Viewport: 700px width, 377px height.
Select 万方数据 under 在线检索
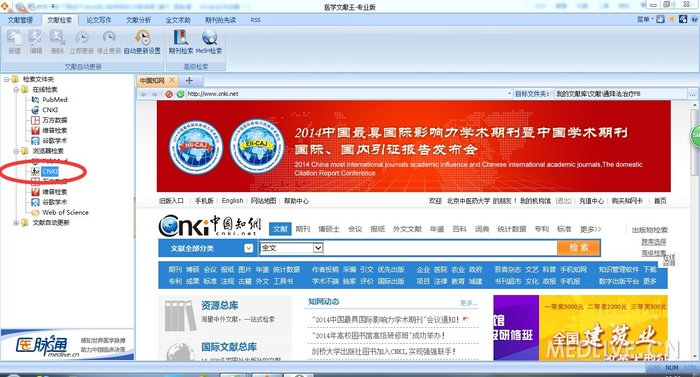pos(54,120)
